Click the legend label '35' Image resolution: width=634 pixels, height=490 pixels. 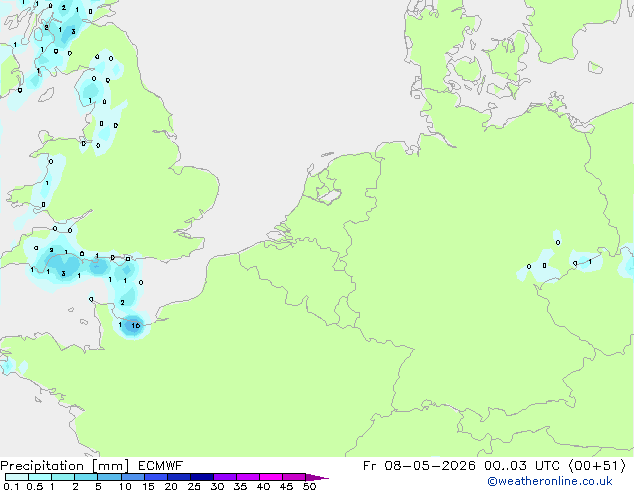tap(240, 486)
